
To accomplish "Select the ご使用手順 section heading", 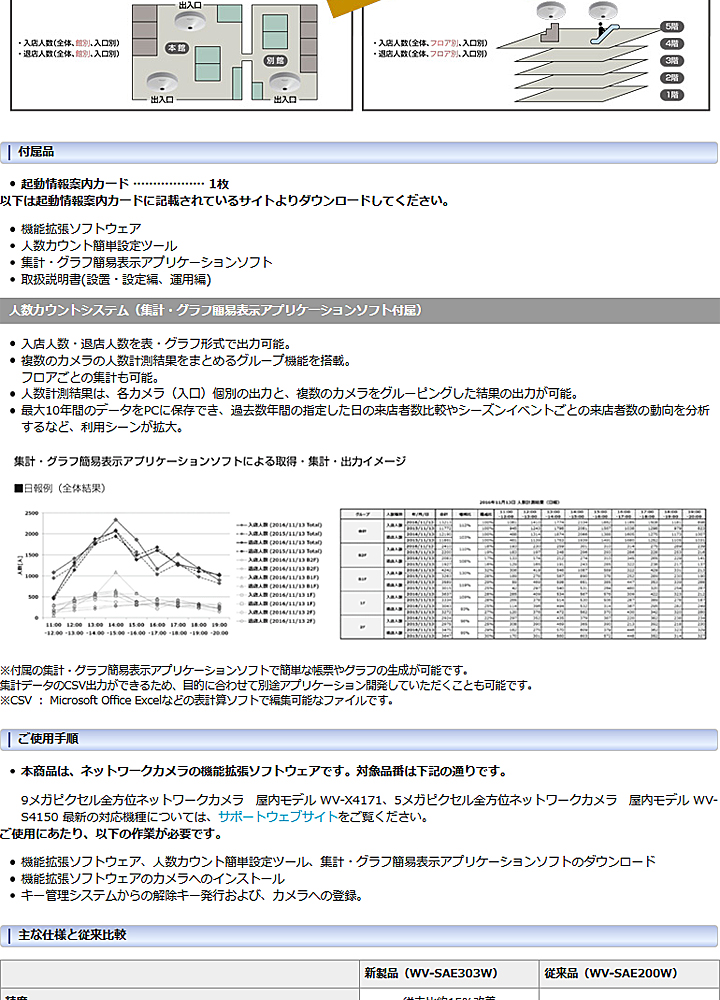I will coord(359,739).
